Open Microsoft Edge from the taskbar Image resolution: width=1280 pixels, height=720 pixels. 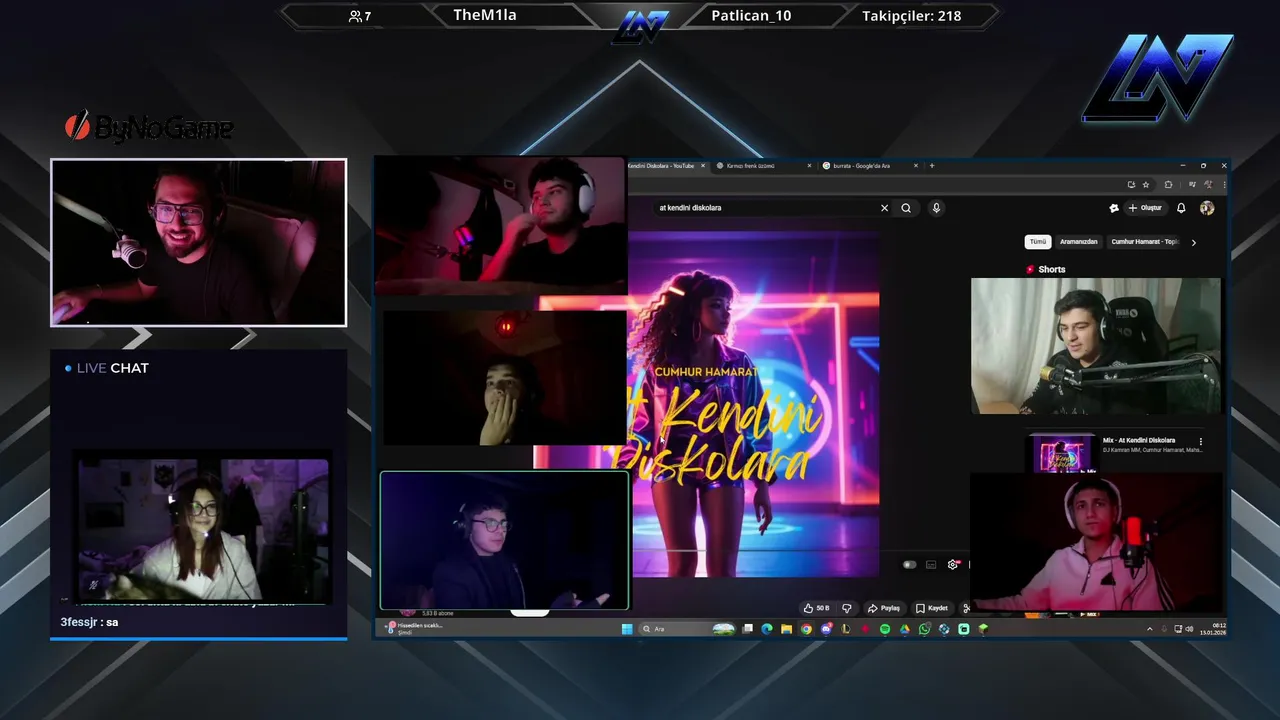[x=767, y=629]
